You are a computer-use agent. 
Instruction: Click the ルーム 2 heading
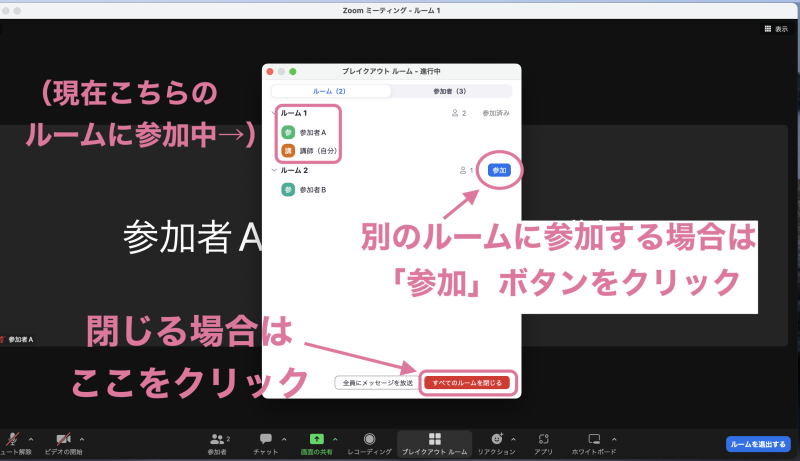coord(294,170)
